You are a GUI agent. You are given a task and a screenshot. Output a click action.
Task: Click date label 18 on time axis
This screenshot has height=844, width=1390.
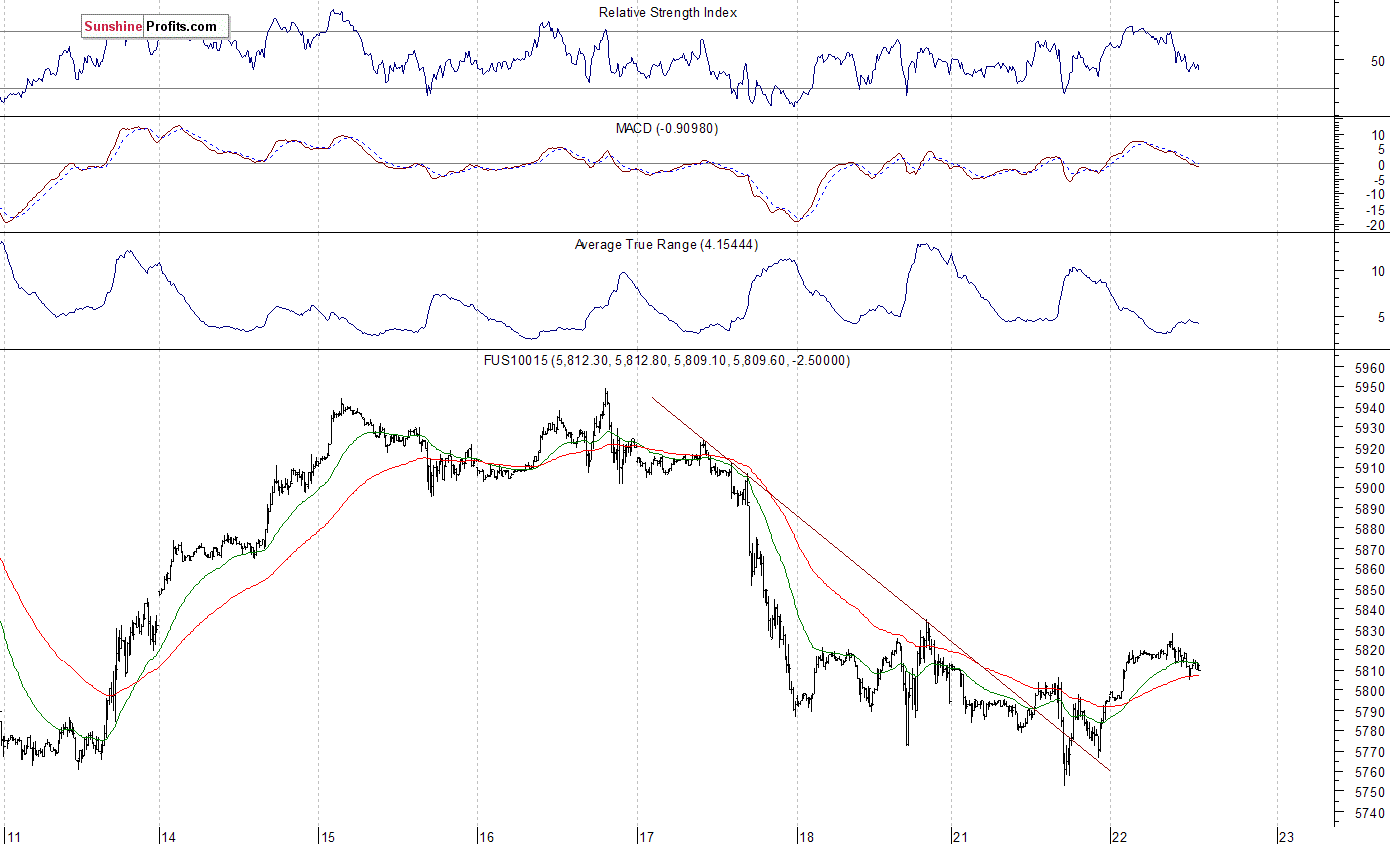click(806, 836)
